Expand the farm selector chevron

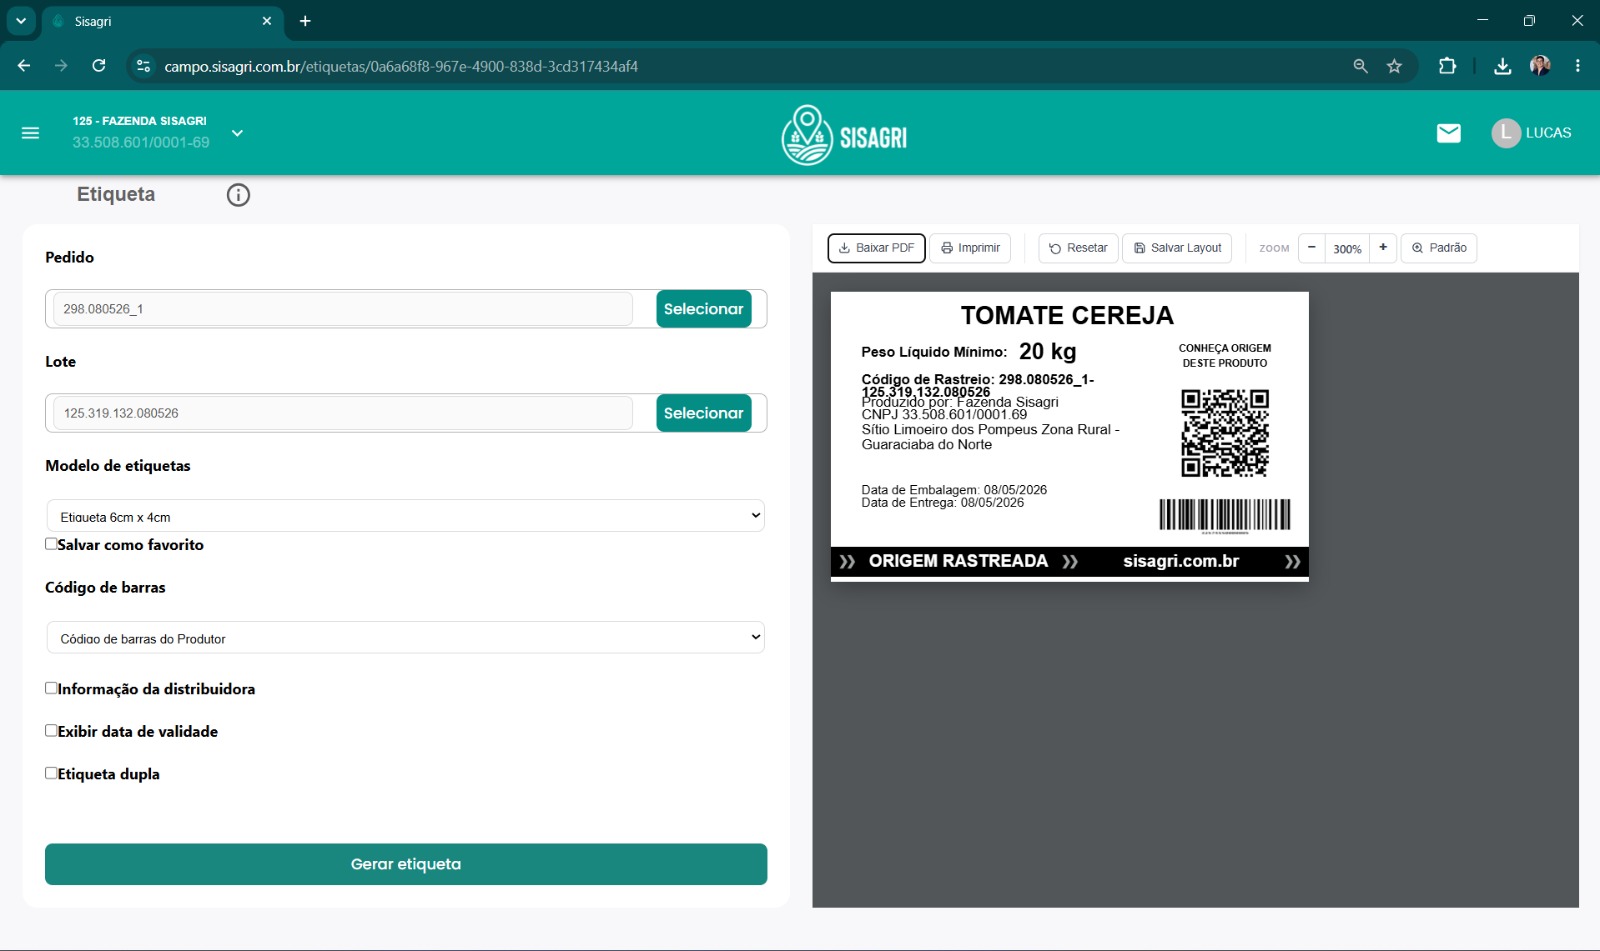pyautogui.click(x=237, y=133)
